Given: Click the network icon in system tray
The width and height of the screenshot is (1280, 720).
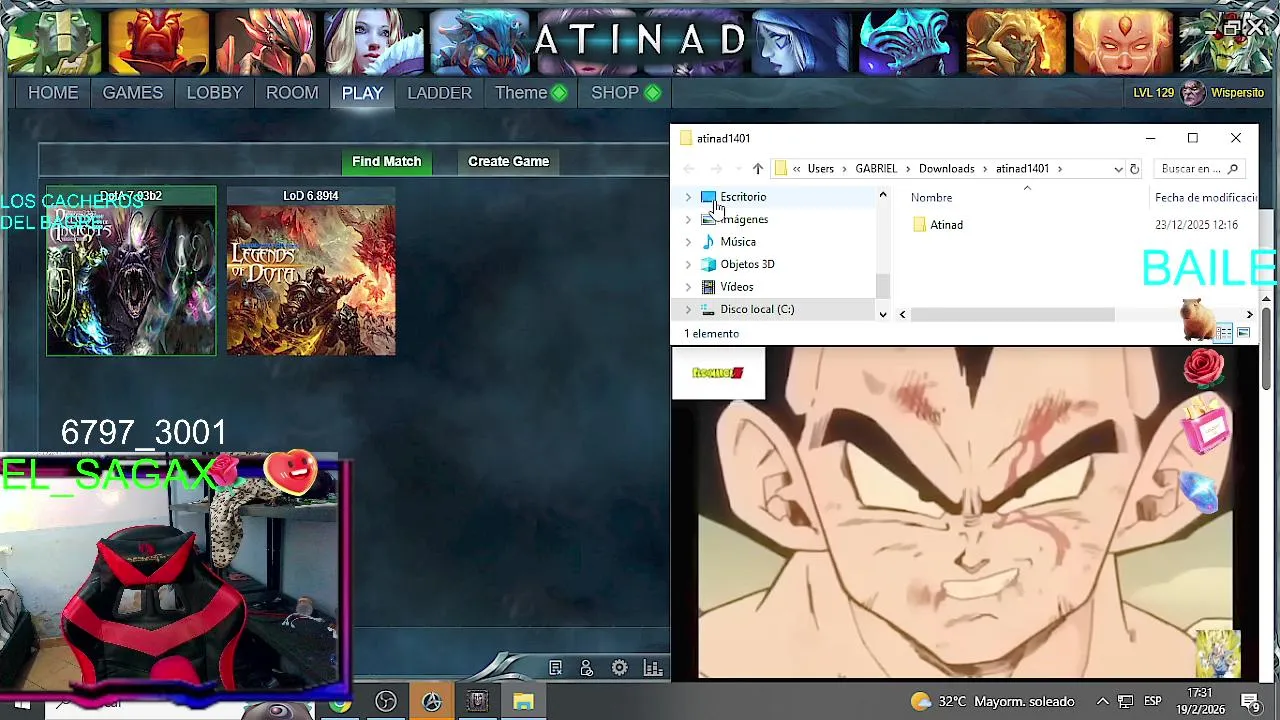Looking at the screenshot, I should (x=1125, y=702).
